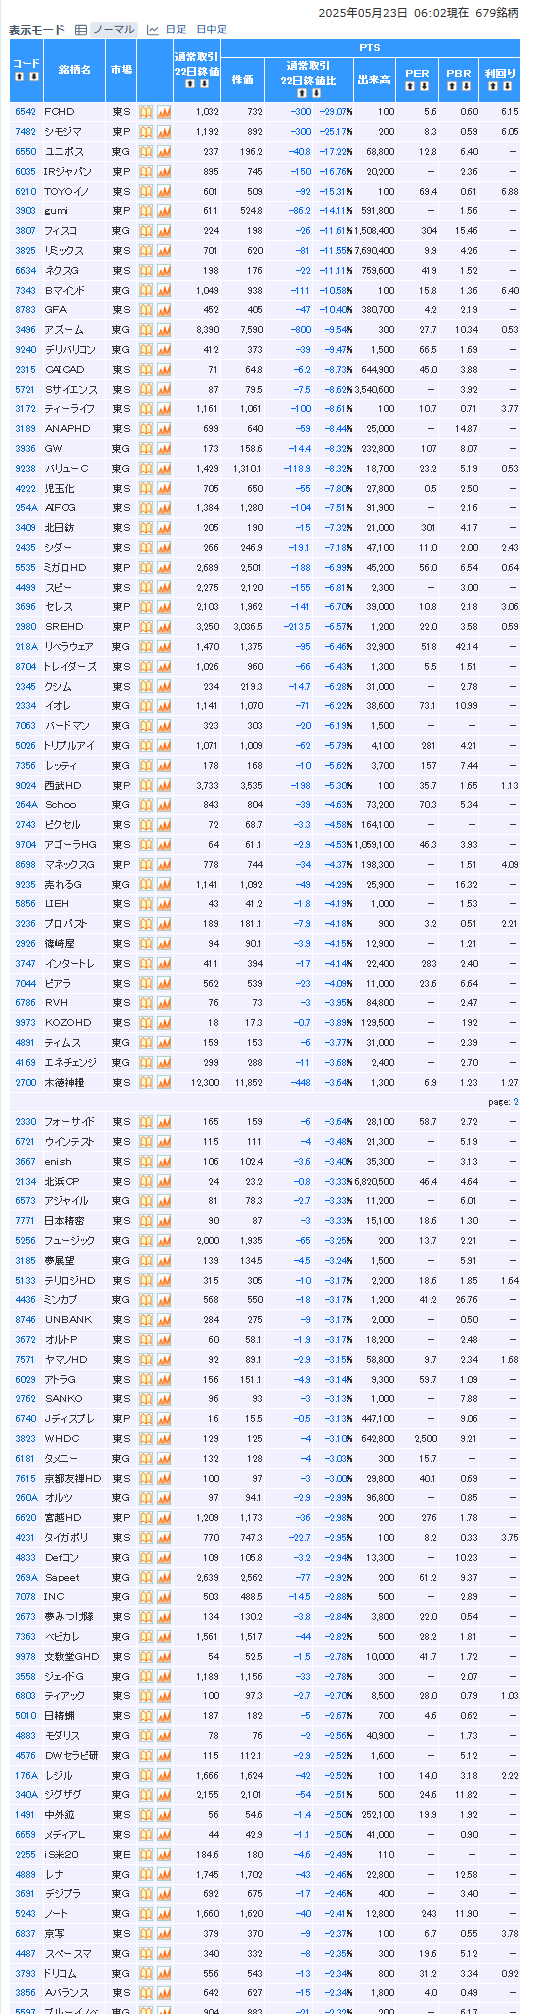The image size is (536, 2014).
Task: Go to page 2 link
Action: [x=516, y=1101]
